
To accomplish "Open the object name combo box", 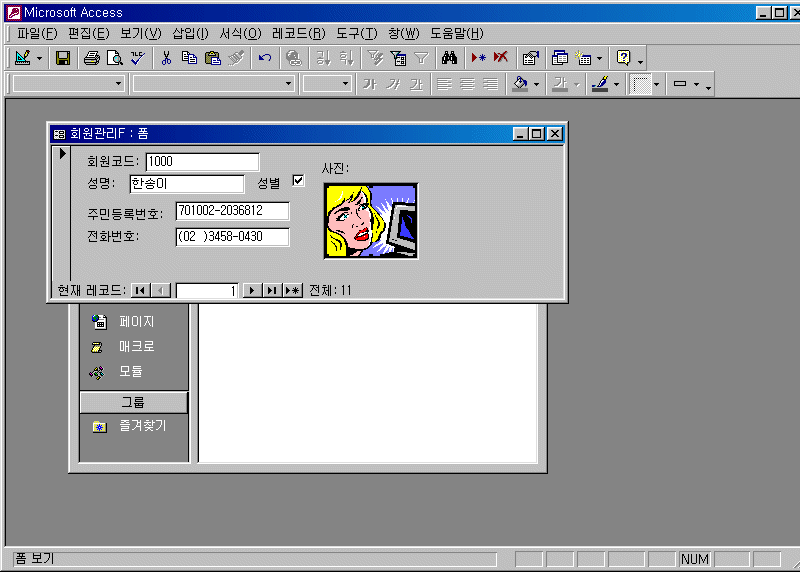I will (x=118, y=84).
